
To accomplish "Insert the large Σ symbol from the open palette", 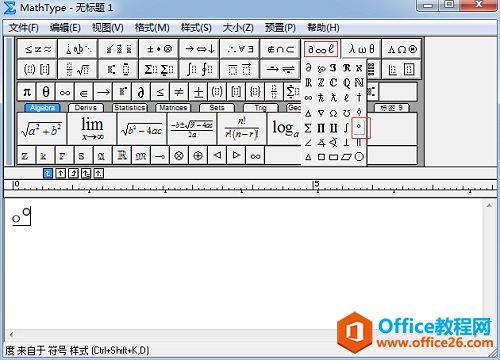I will coord(308,128).
